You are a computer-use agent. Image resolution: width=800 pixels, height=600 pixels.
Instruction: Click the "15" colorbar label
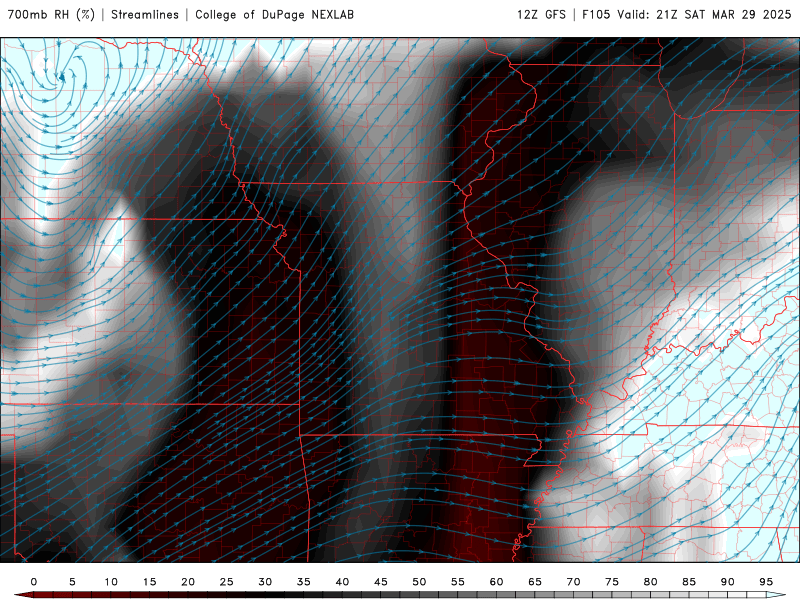click(149, 582)
